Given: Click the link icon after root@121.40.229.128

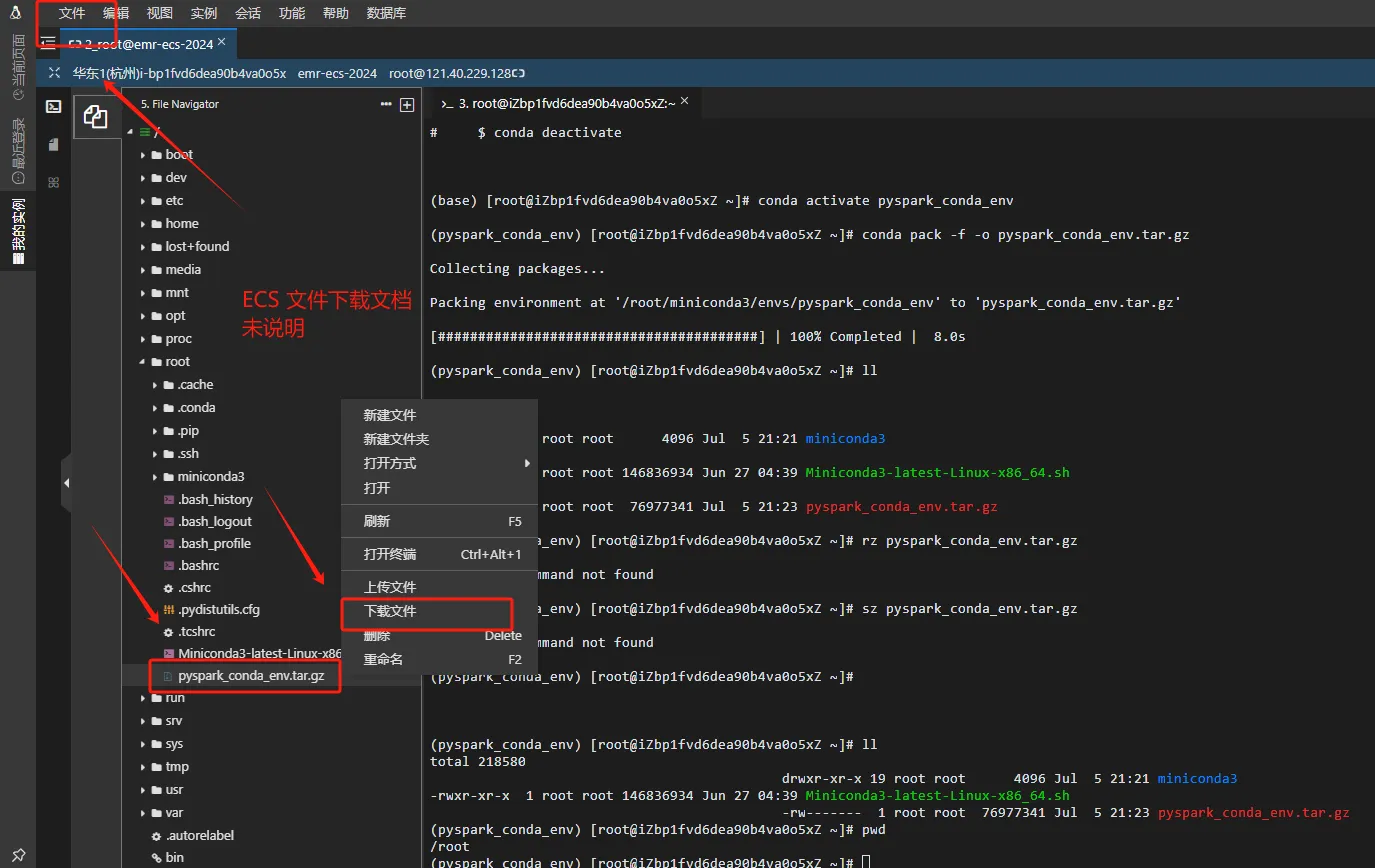Looking at the screenshot, I should click(x=519, y=73).
